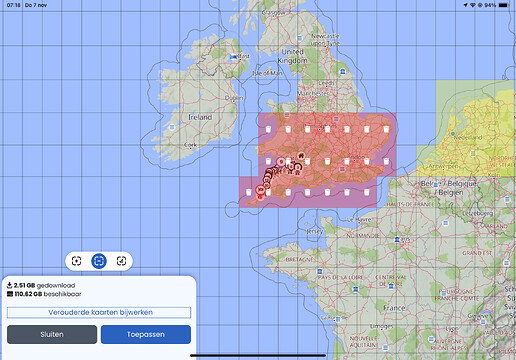Select waypoint marker number 9
The image size is (516, 360).
281,162
